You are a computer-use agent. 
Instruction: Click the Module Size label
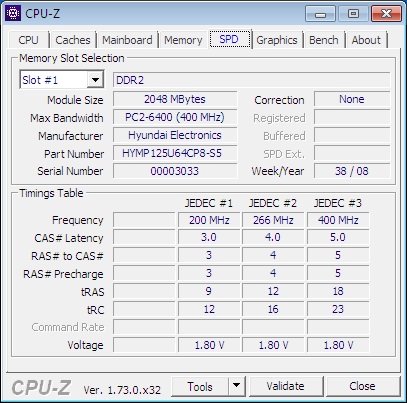pos(75,100)
